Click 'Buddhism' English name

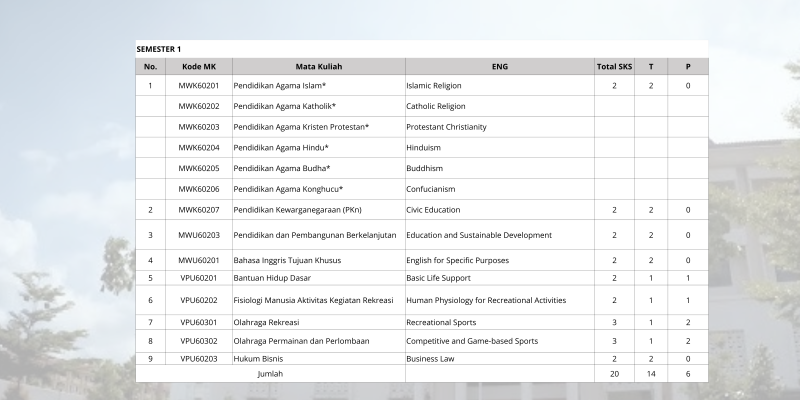[x=424, y=168]
